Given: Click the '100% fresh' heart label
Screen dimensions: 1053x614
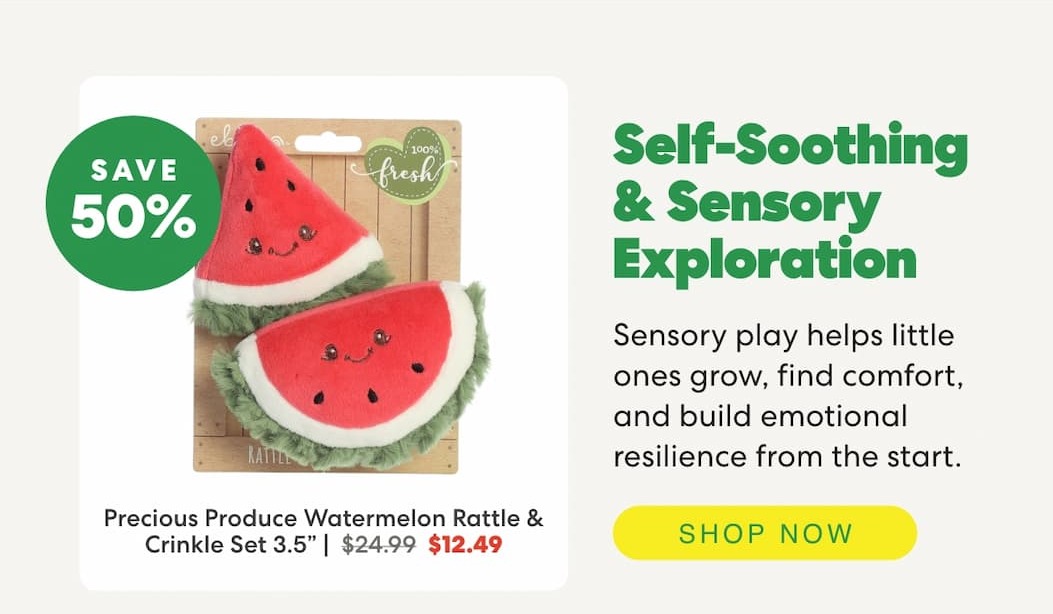Looking at the screenshot, I should (410, 162).
